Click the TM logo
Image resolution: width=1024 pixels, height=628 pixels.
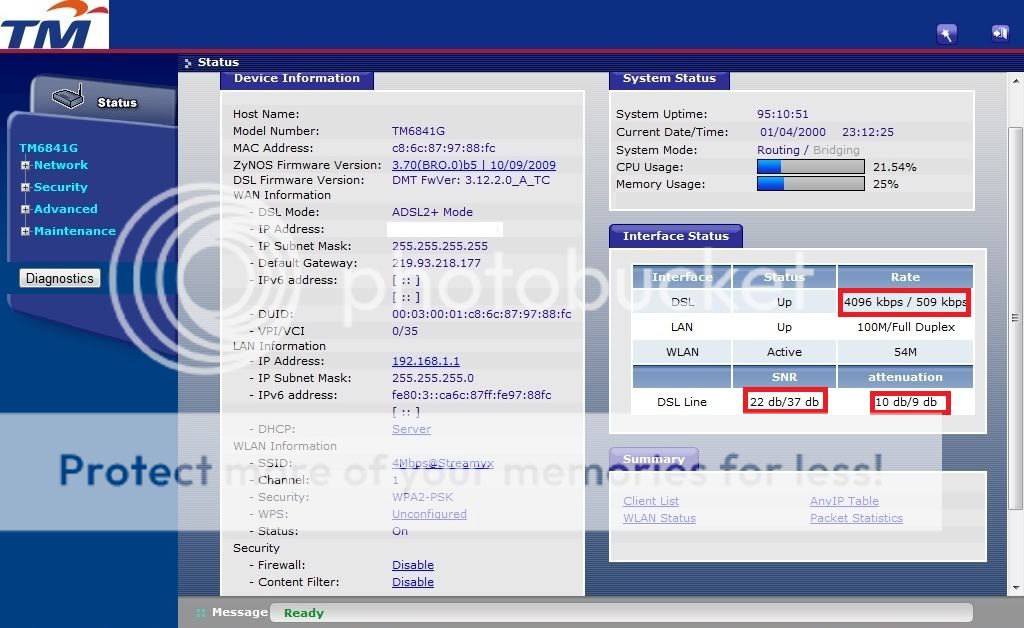53,24
